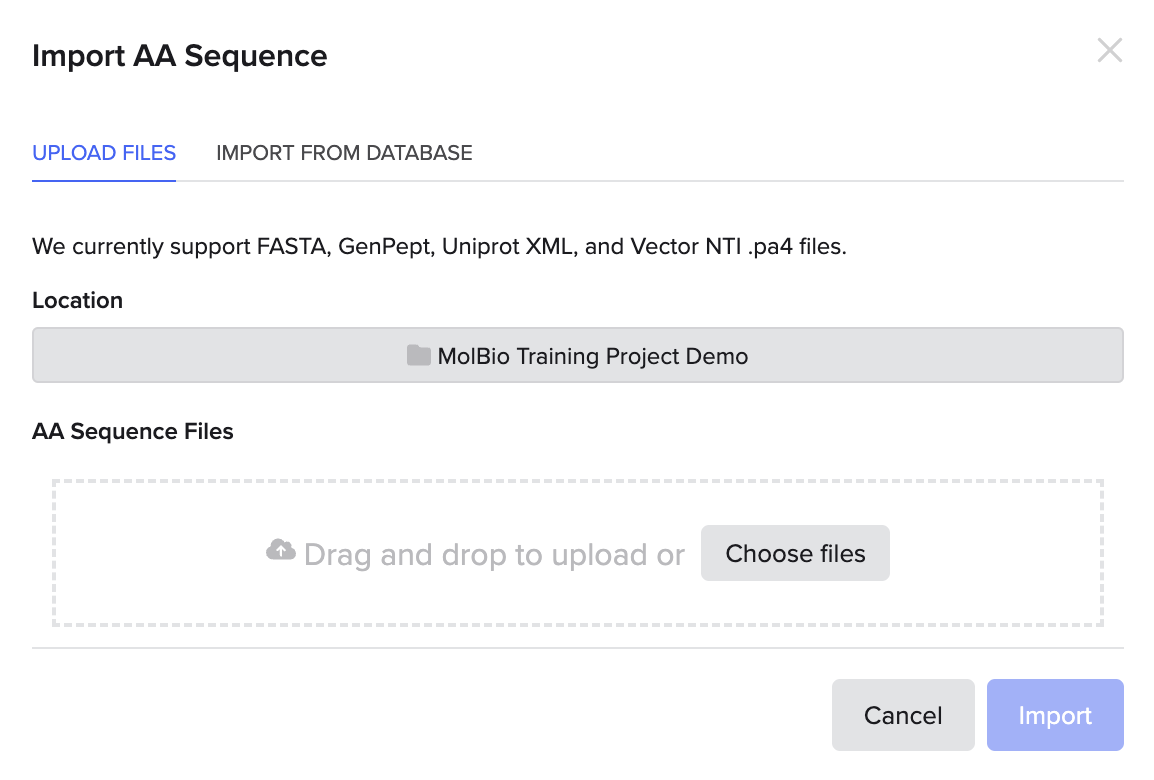
Task: Click the 'AA Sequence Files' label
Action: [x=132, y=431]
